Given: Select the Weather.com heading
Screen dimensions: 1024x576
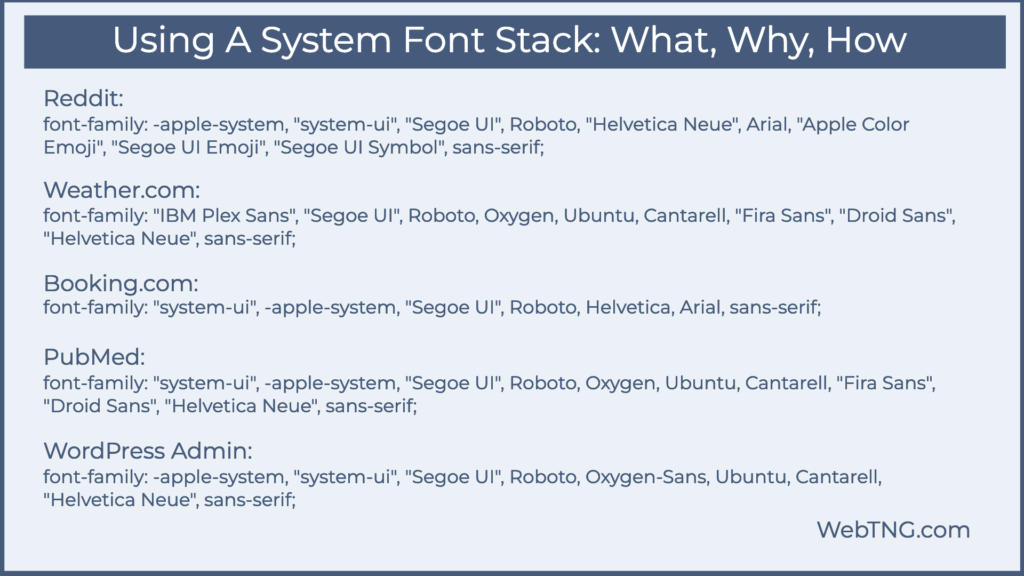Looking at the screenshot, I should [126, 190].
